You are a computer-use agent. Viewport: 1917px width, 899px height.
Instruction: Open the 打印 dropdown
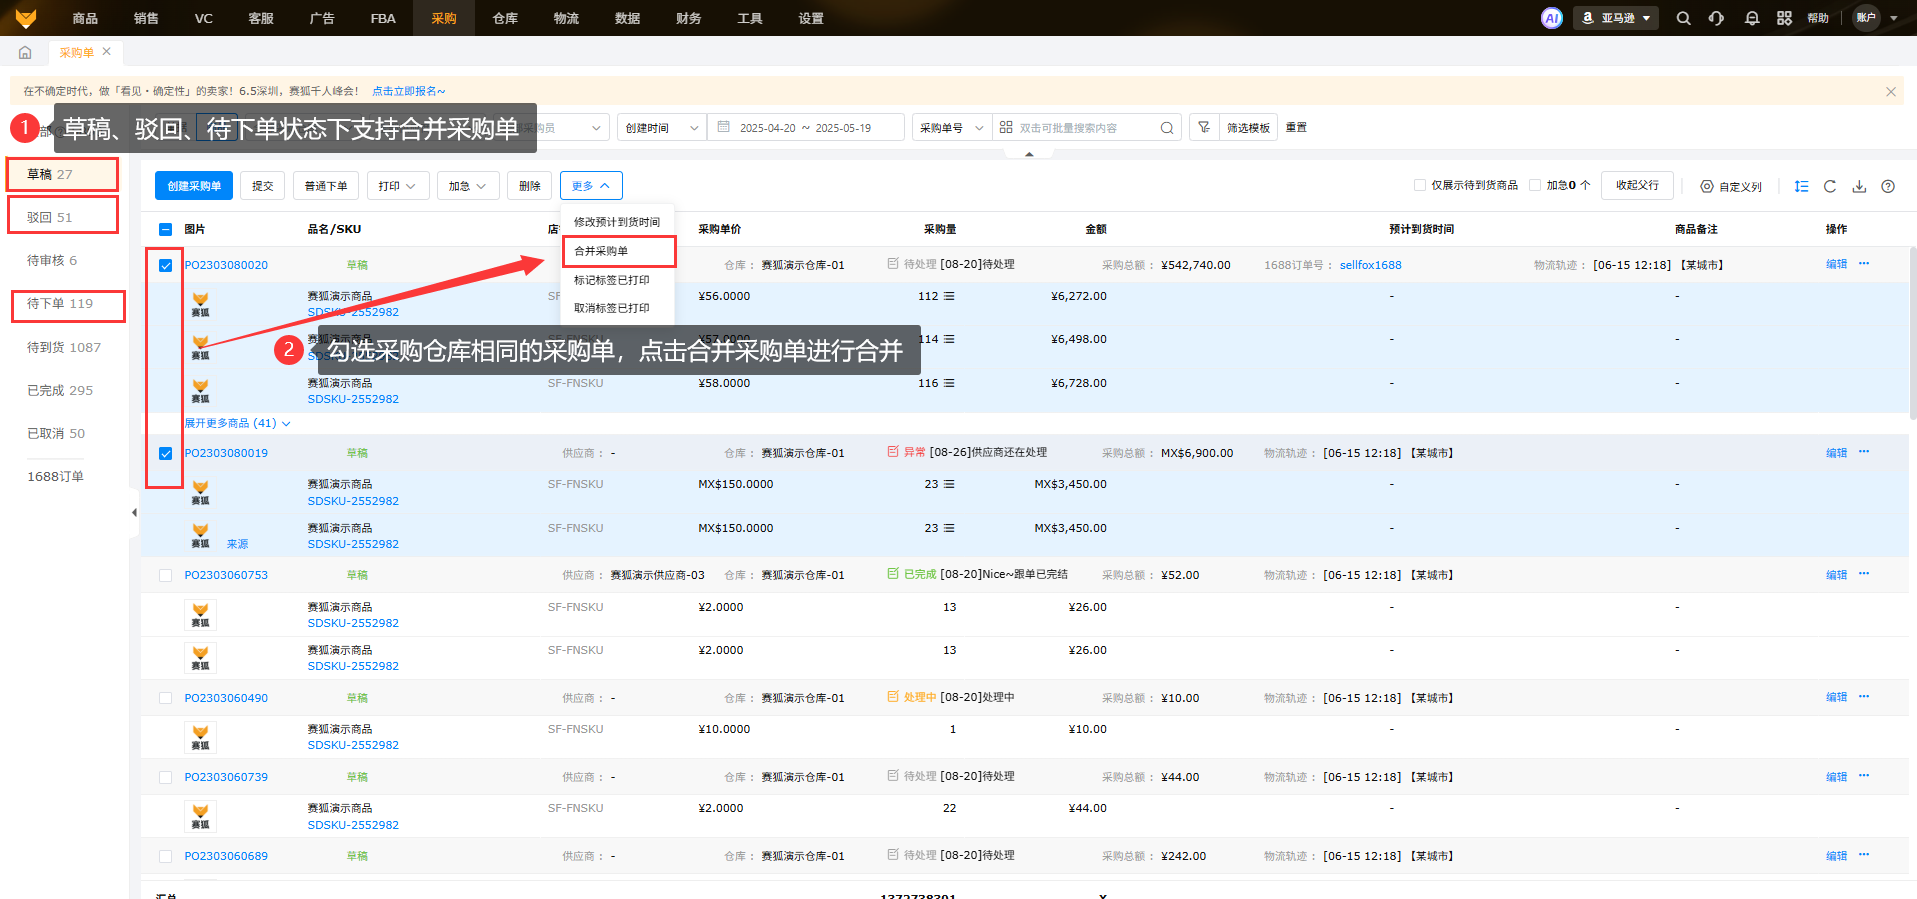pyautogui.click(x=397, y=186)
